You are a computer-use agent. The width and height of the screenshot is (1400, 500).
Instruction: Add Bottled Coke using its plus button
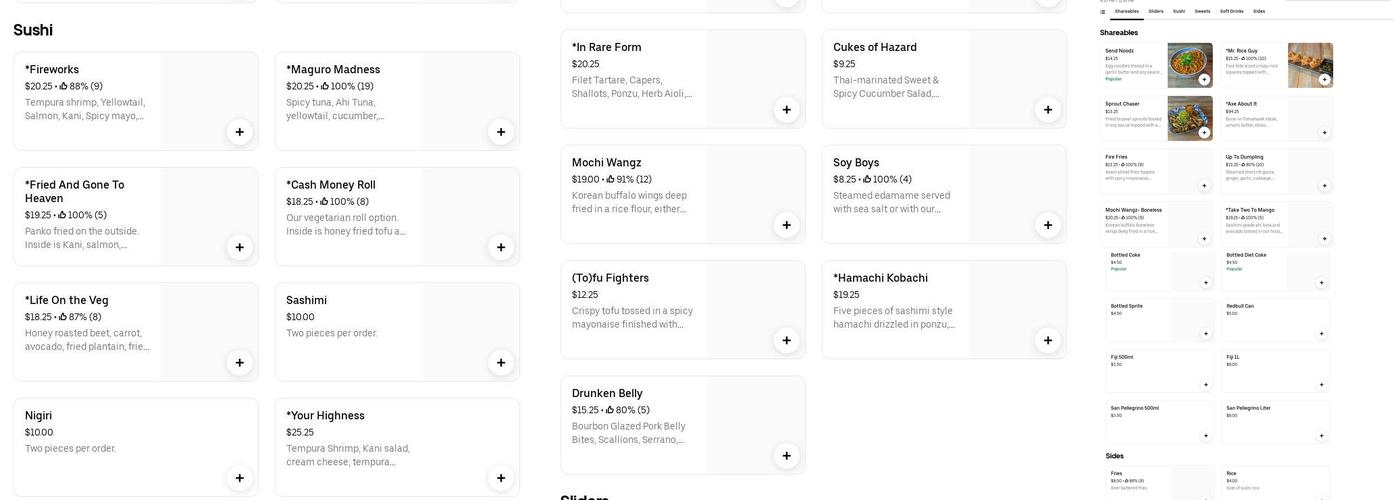click(x=1205, y=283)
